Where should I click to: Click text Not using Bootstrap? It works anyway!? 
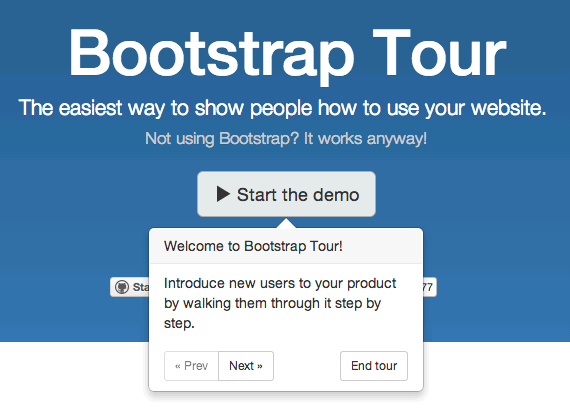point(286,139)
